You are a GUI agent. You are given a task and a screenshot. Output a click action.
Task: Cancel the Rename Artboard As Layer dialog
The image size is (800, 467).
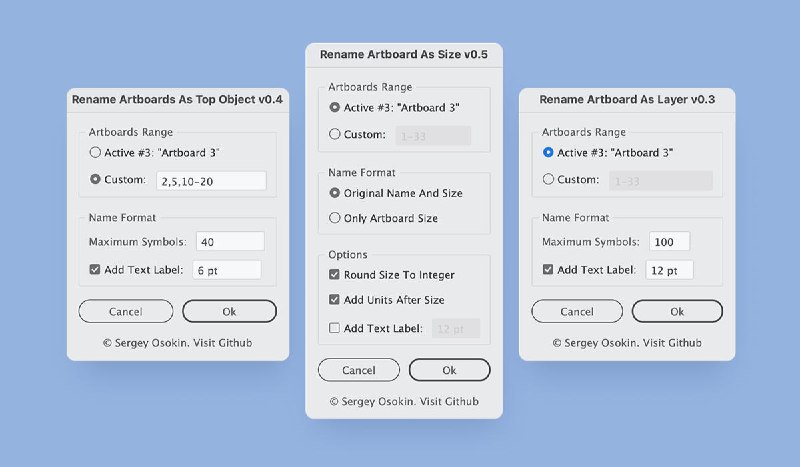(577, 311)
